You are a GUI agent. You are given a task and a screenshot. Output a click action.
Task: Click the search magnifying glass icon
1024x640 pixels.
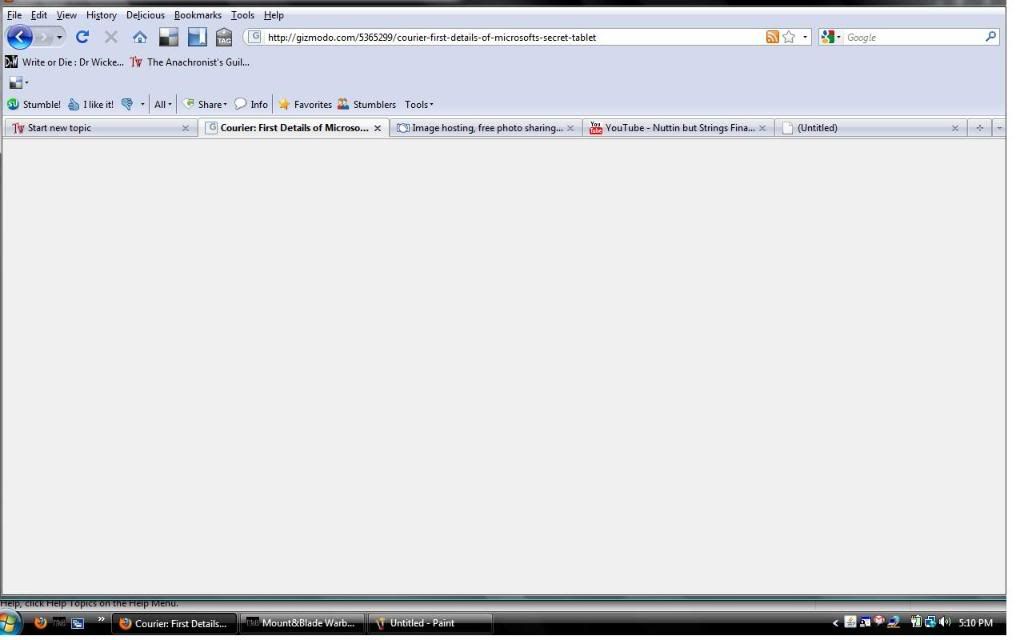tap(991, 37)
